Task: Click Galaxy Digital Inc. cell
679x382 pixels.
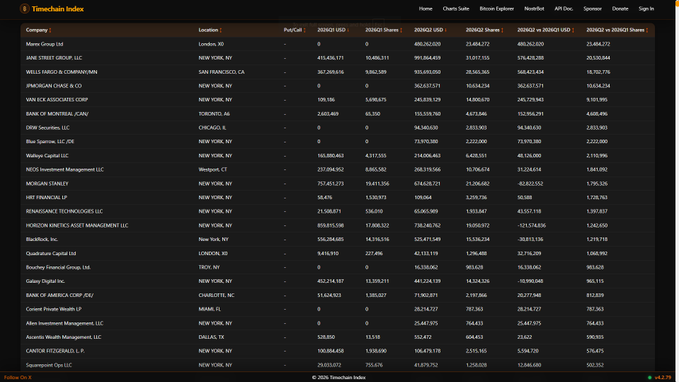Action: pyautogui.click(x=45, y=281)
